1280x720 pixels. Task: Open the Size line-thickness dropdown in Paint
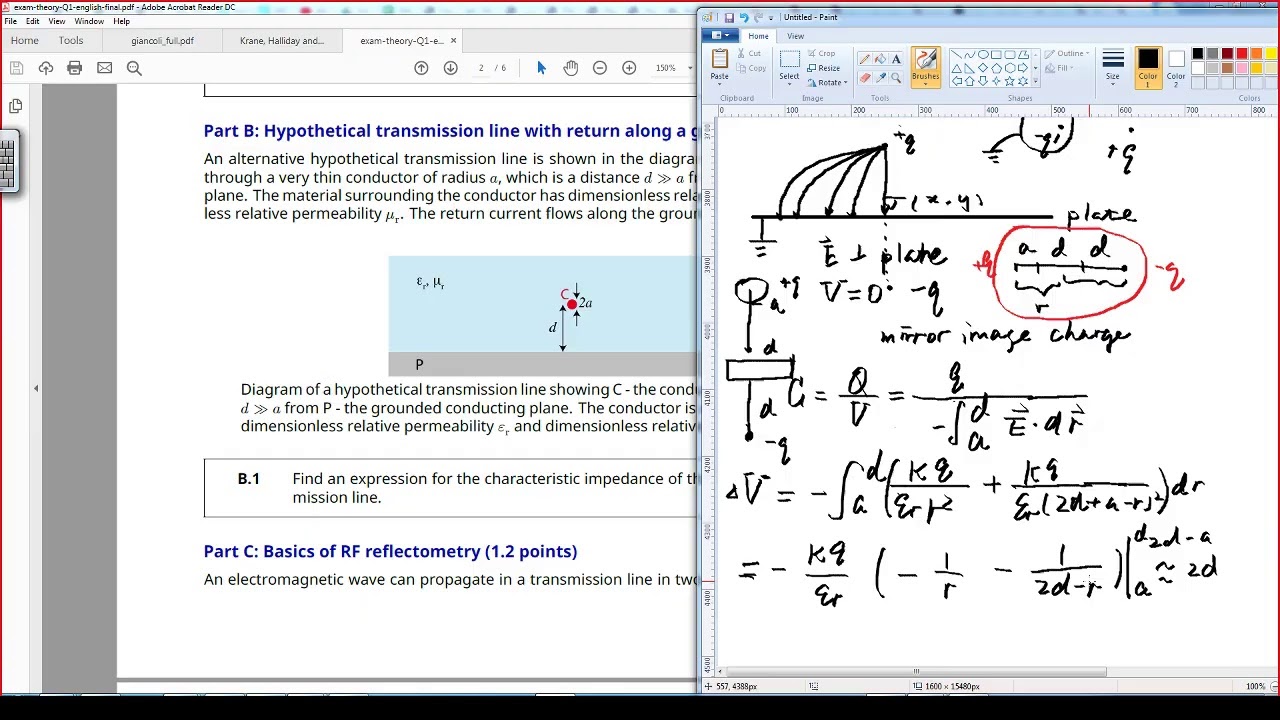1112,66
